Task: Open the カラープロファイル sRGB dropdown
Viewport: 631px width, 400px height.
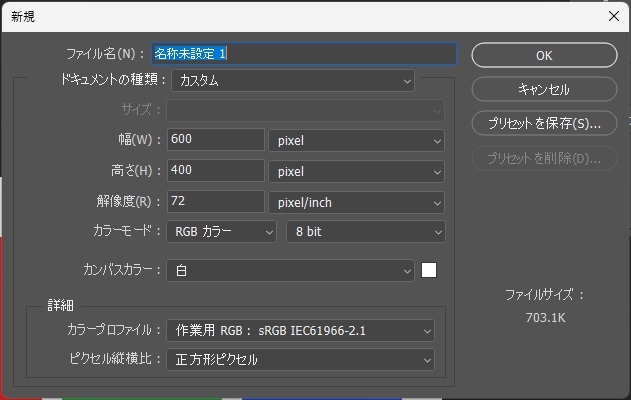Action: 301,331
